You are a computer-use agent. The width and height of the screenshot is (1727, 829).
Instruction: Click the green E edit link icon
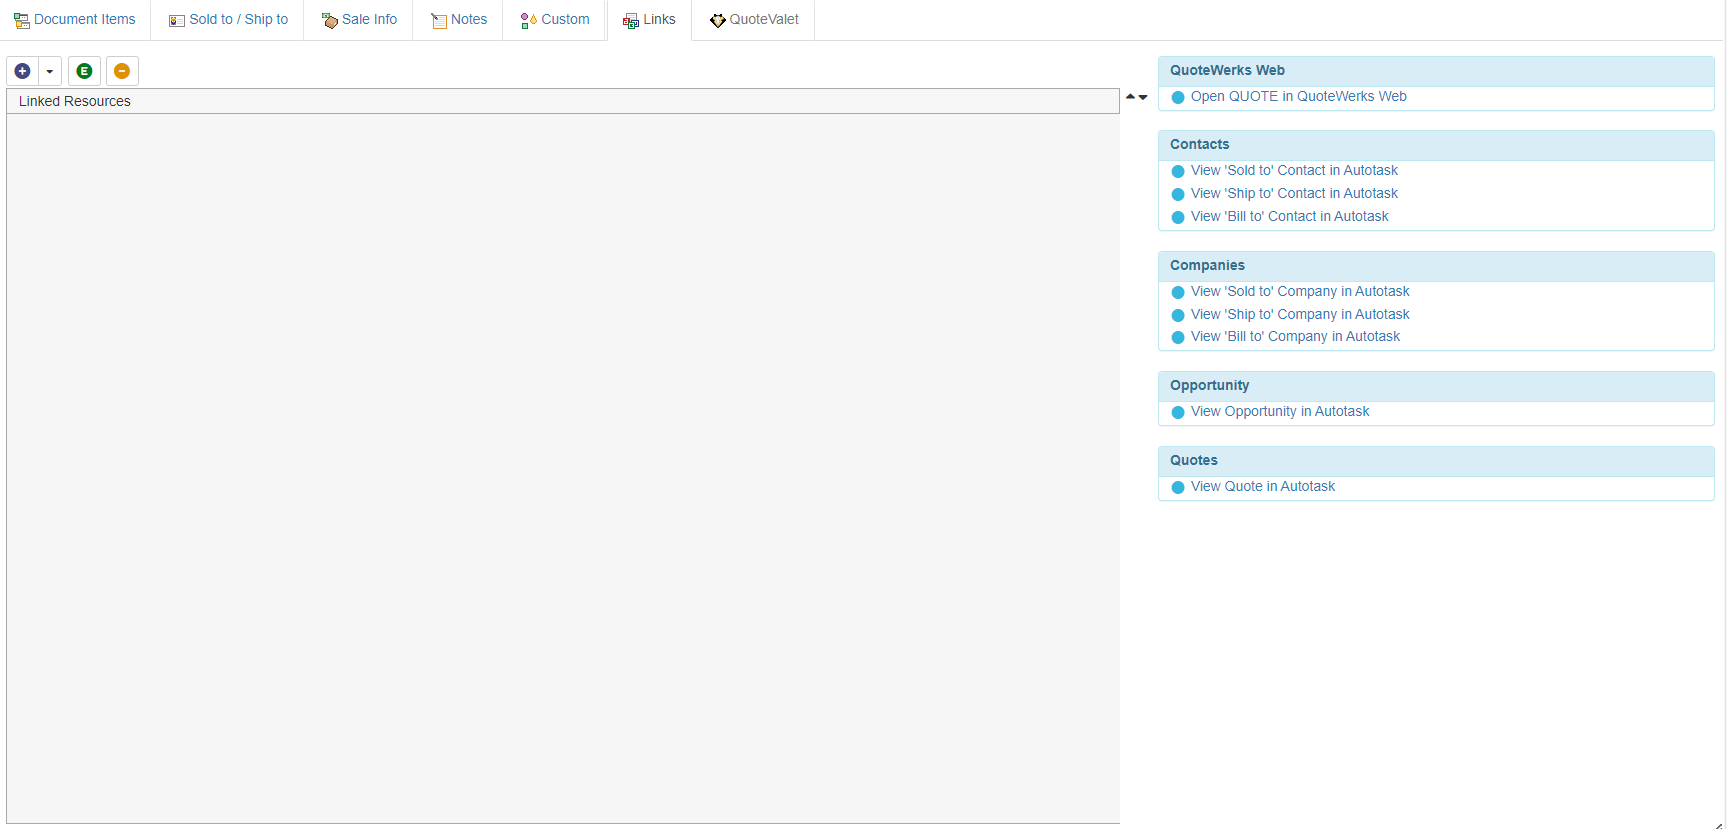(84, 71)
